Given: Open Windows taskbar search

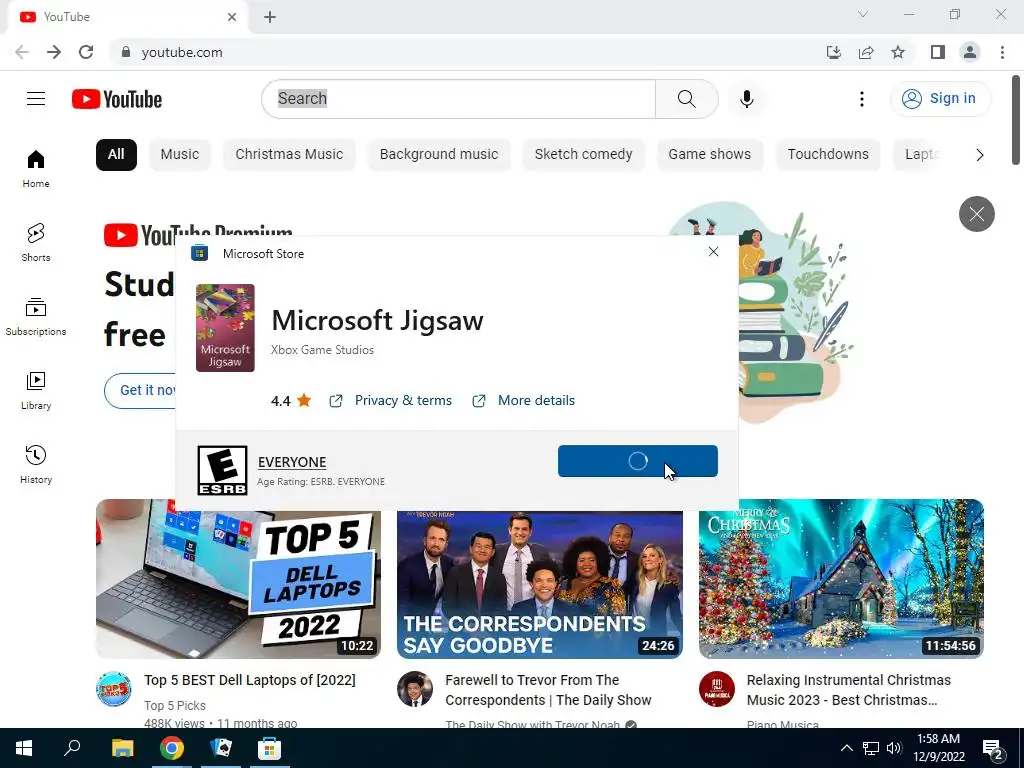Looking at the screenshot, I should tap(72, 748).
